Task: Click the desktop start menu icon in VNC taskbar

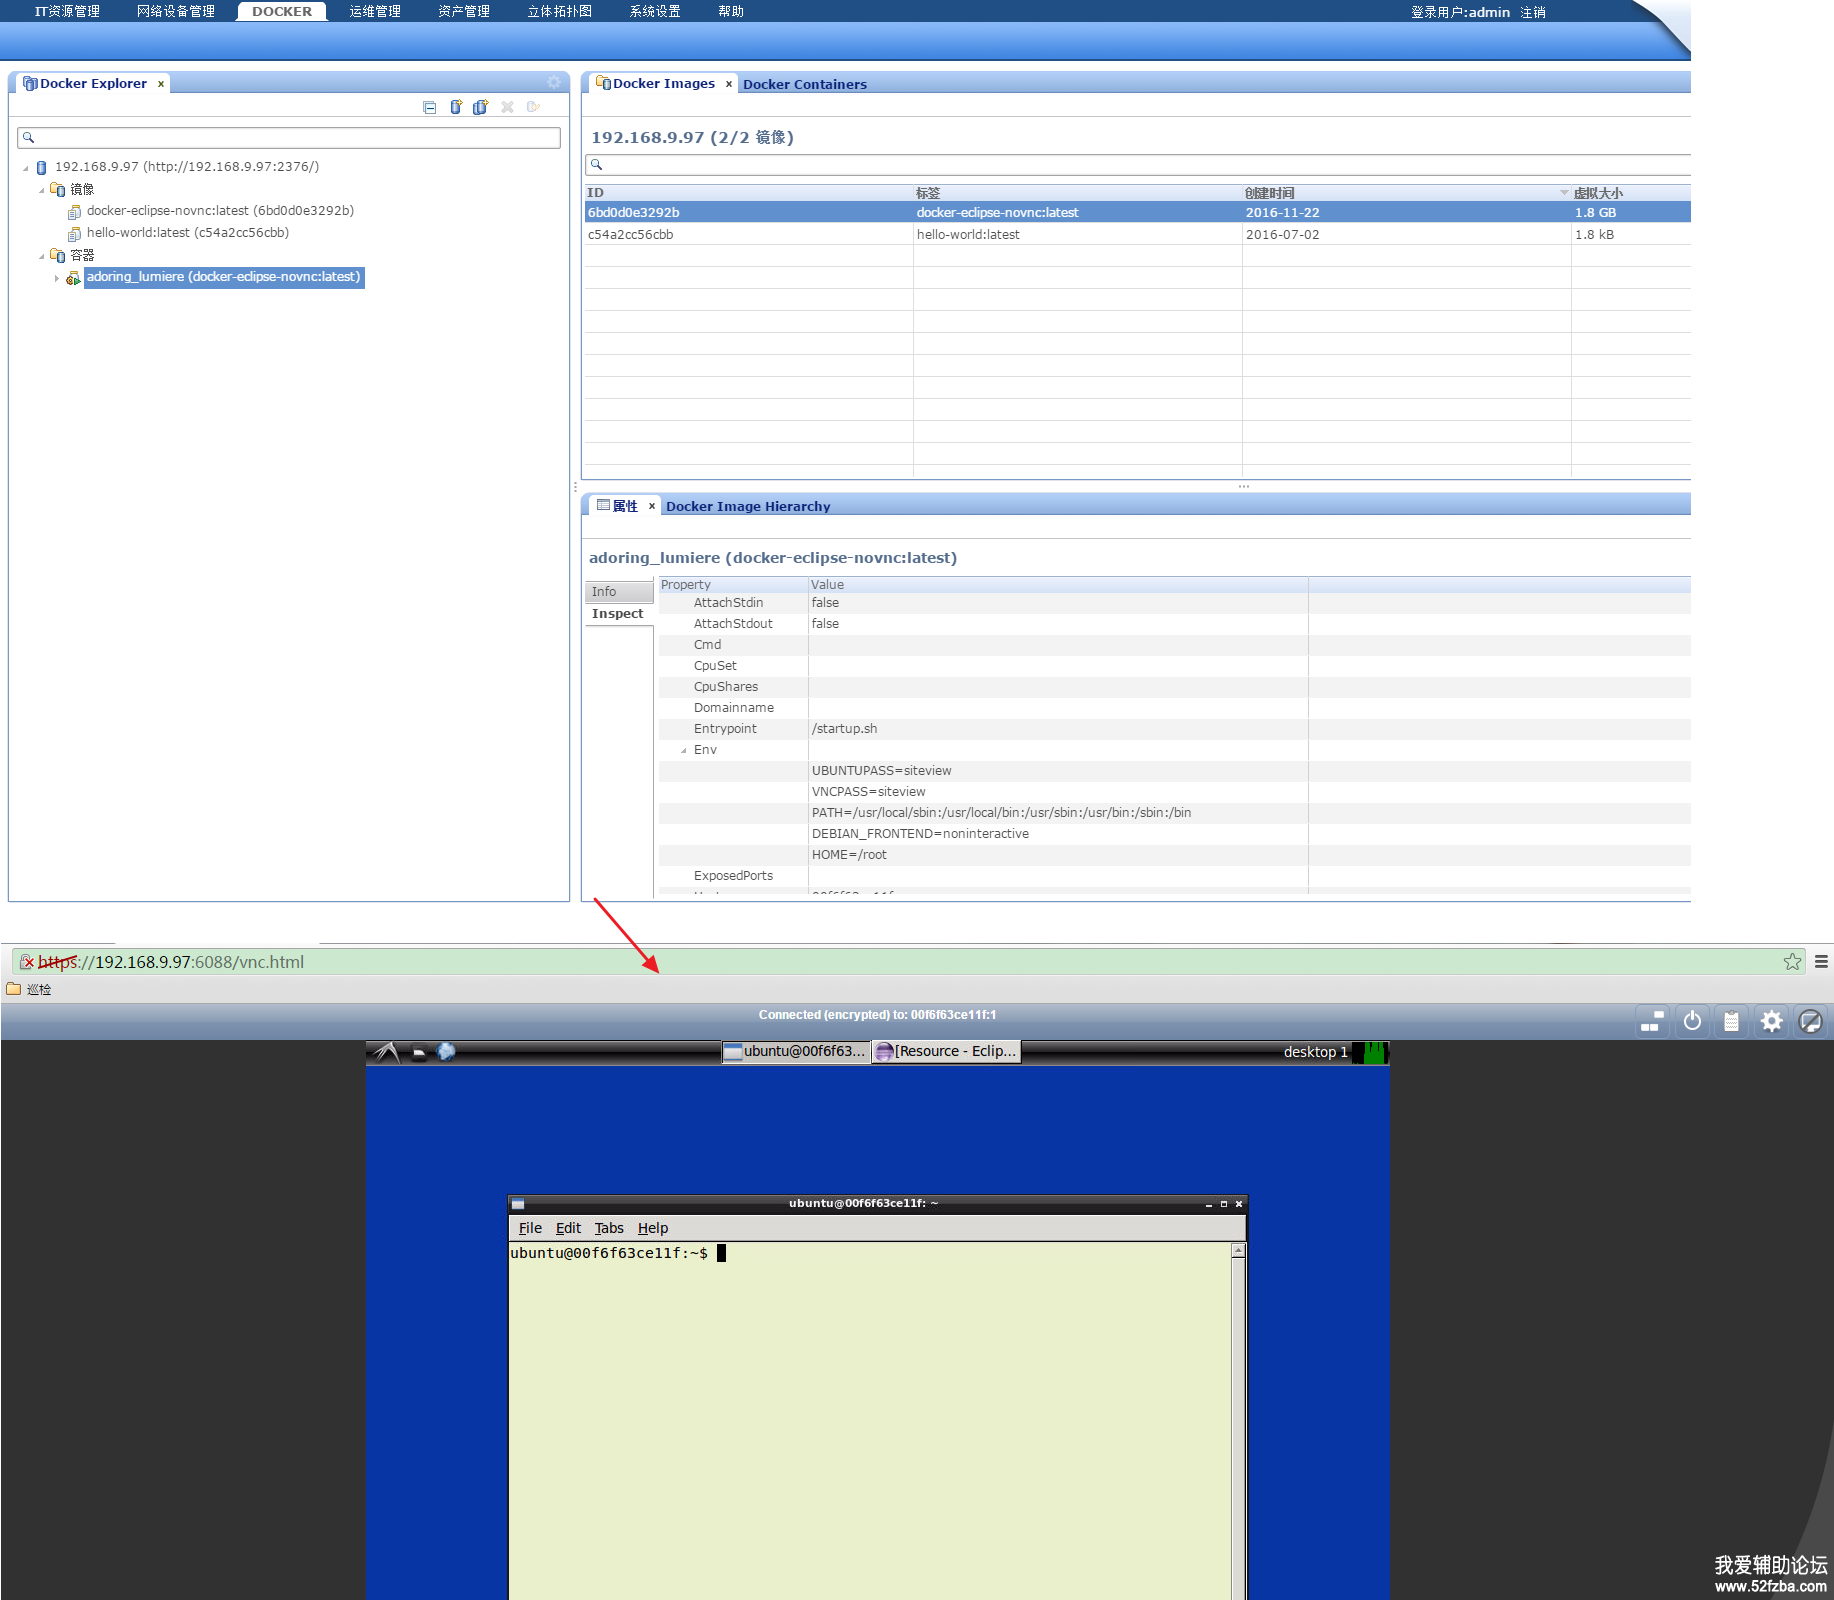Action: pos(387,1052)
